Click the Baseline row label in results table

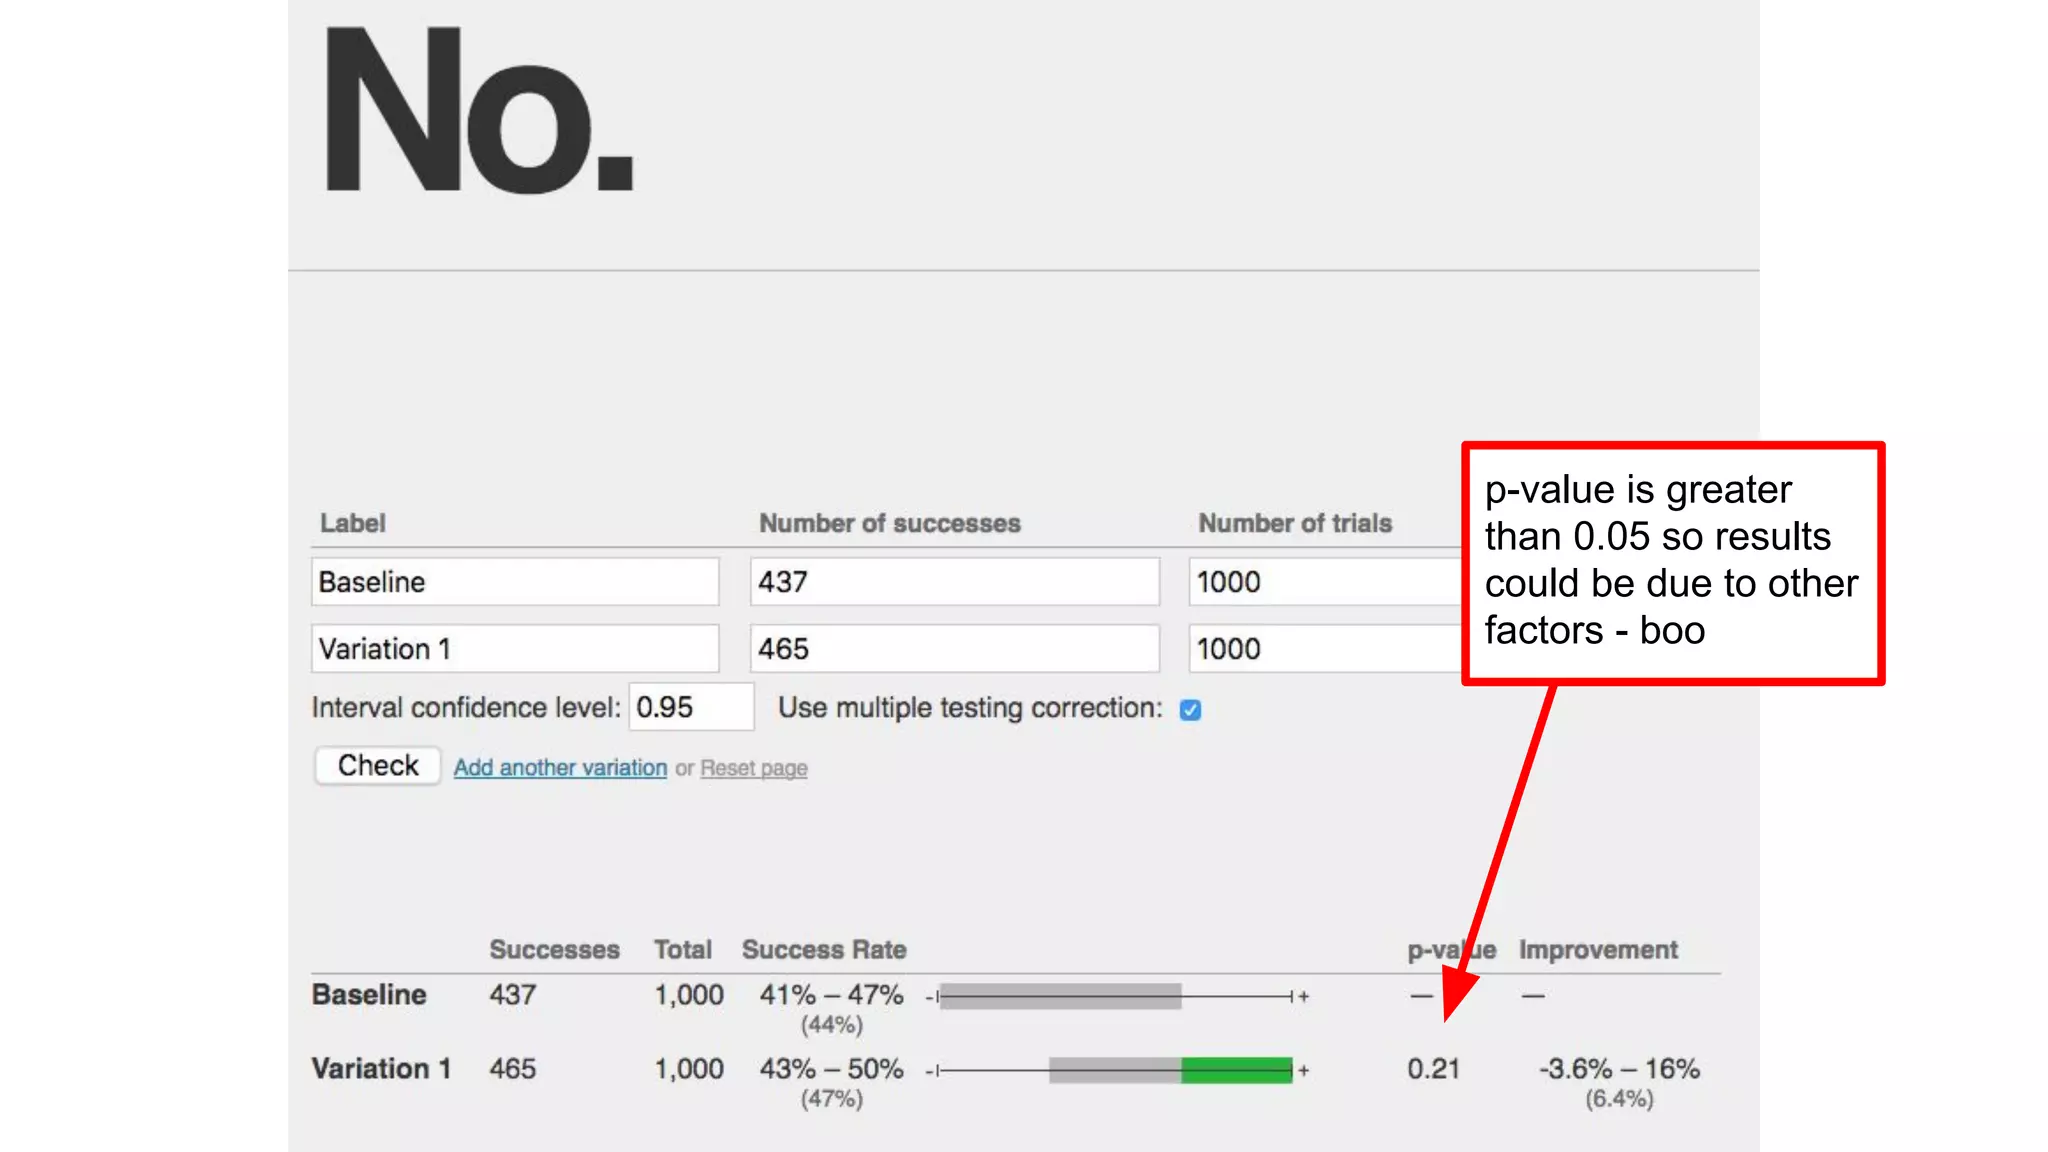[369, 995]
